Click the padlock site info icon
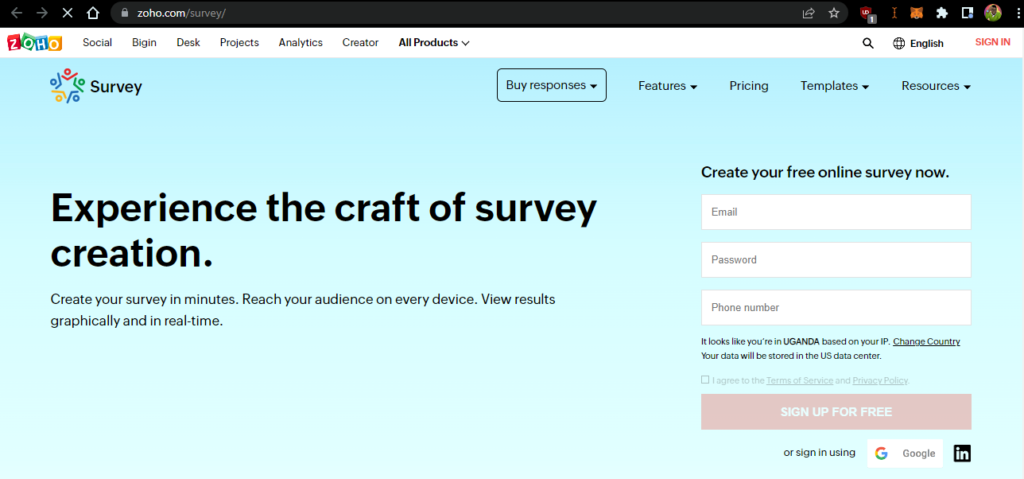Image resolution: width=1024 pixels, height=479 pixels. click(126, 12)
